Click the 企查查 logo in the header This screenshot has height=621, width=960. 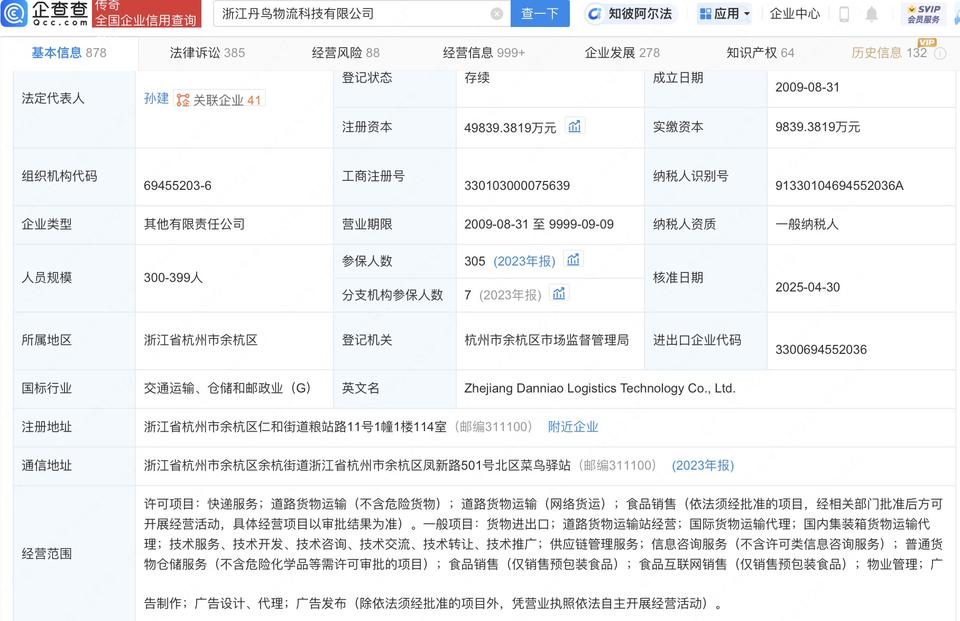click(45, 14)
